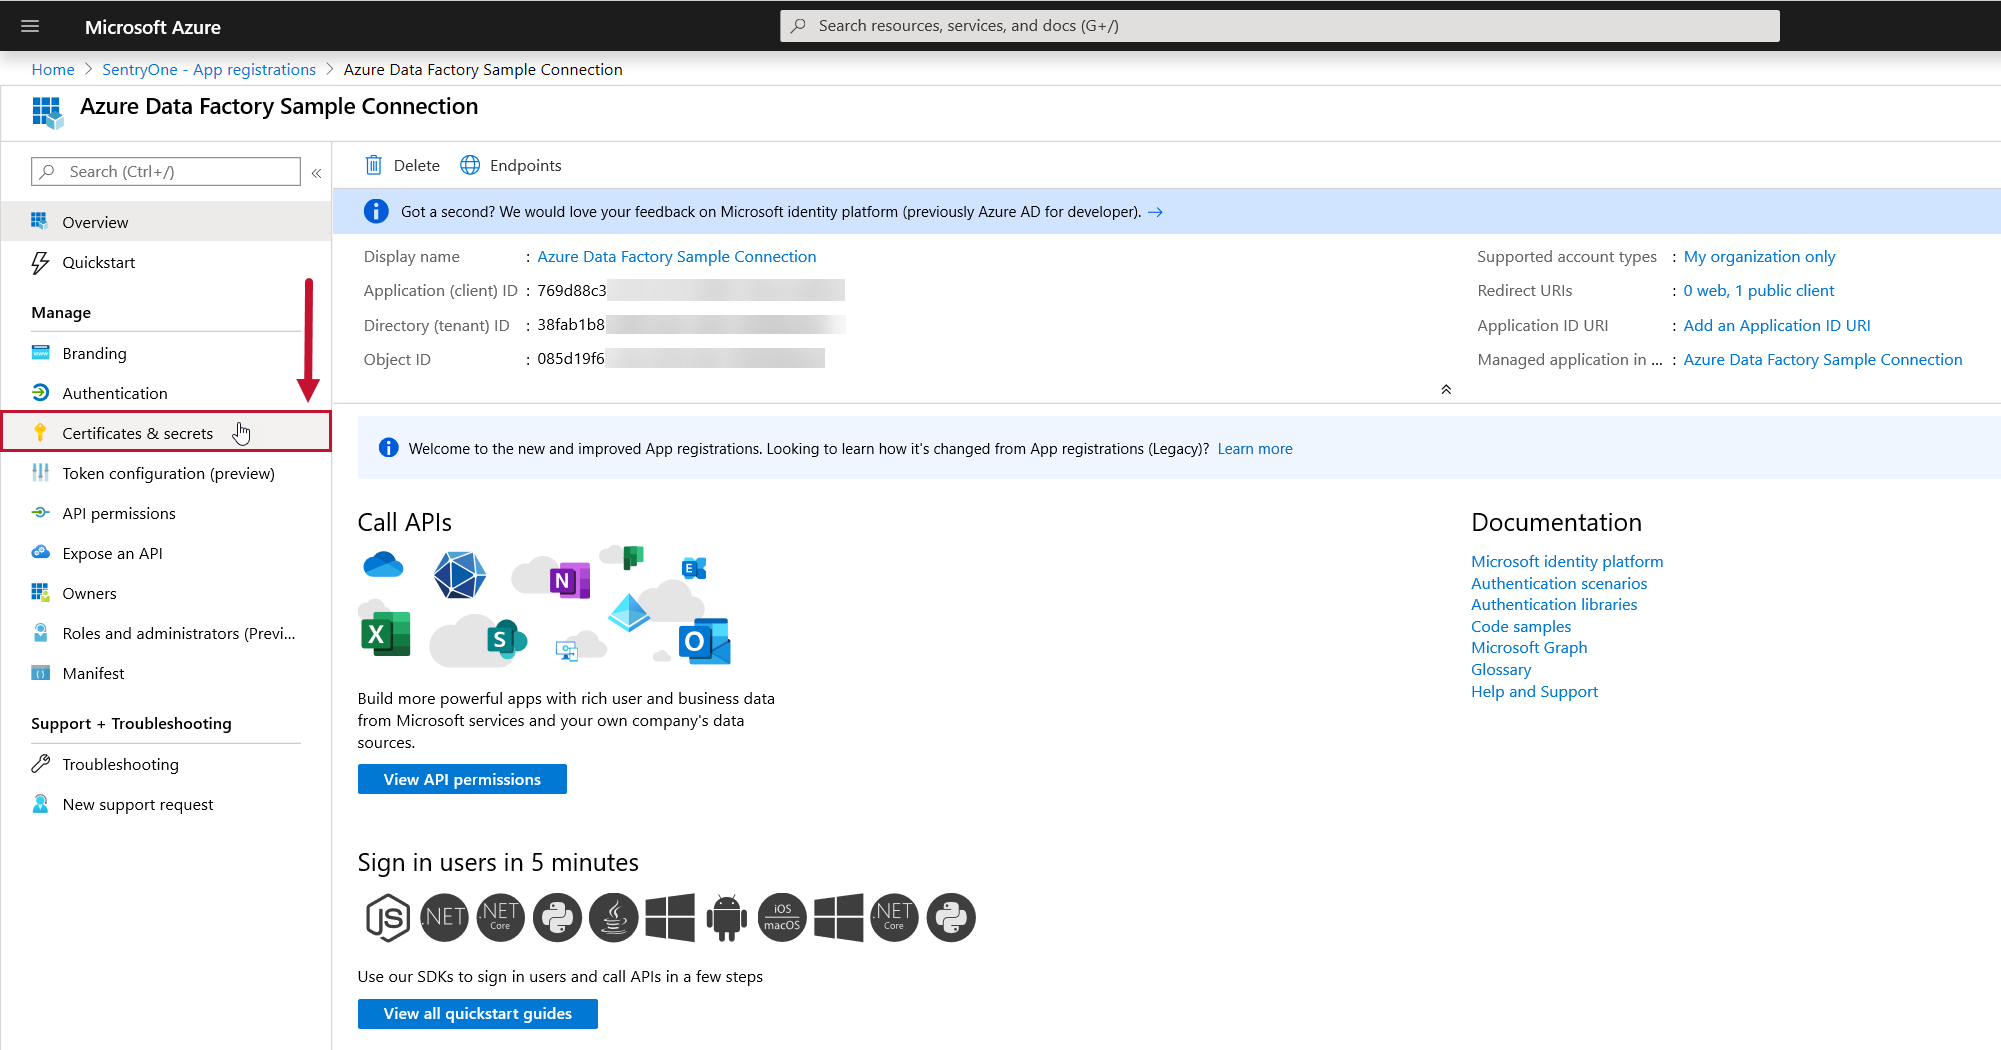Screen dimensions: 2001x1050
Task: Click Roles and administrators icon
Action: click(40, 632)
